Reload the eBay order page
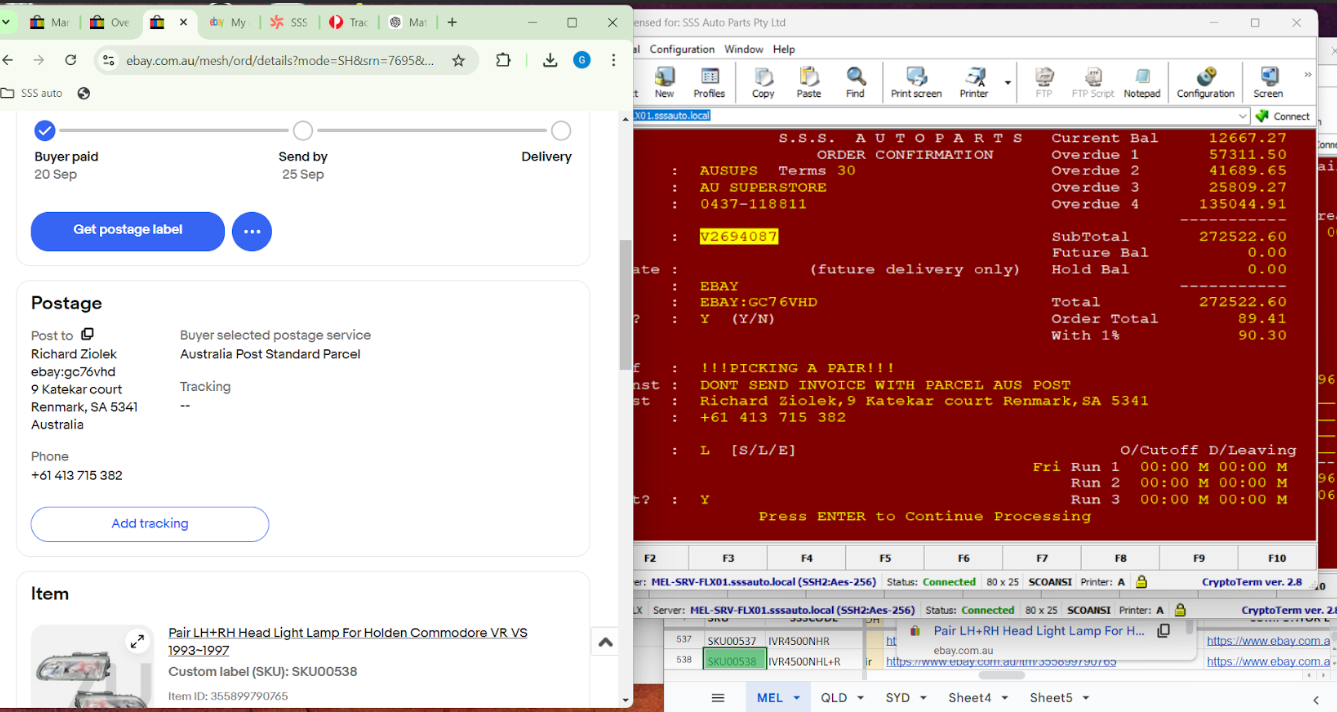1337x712 pixels. (70, 60)
